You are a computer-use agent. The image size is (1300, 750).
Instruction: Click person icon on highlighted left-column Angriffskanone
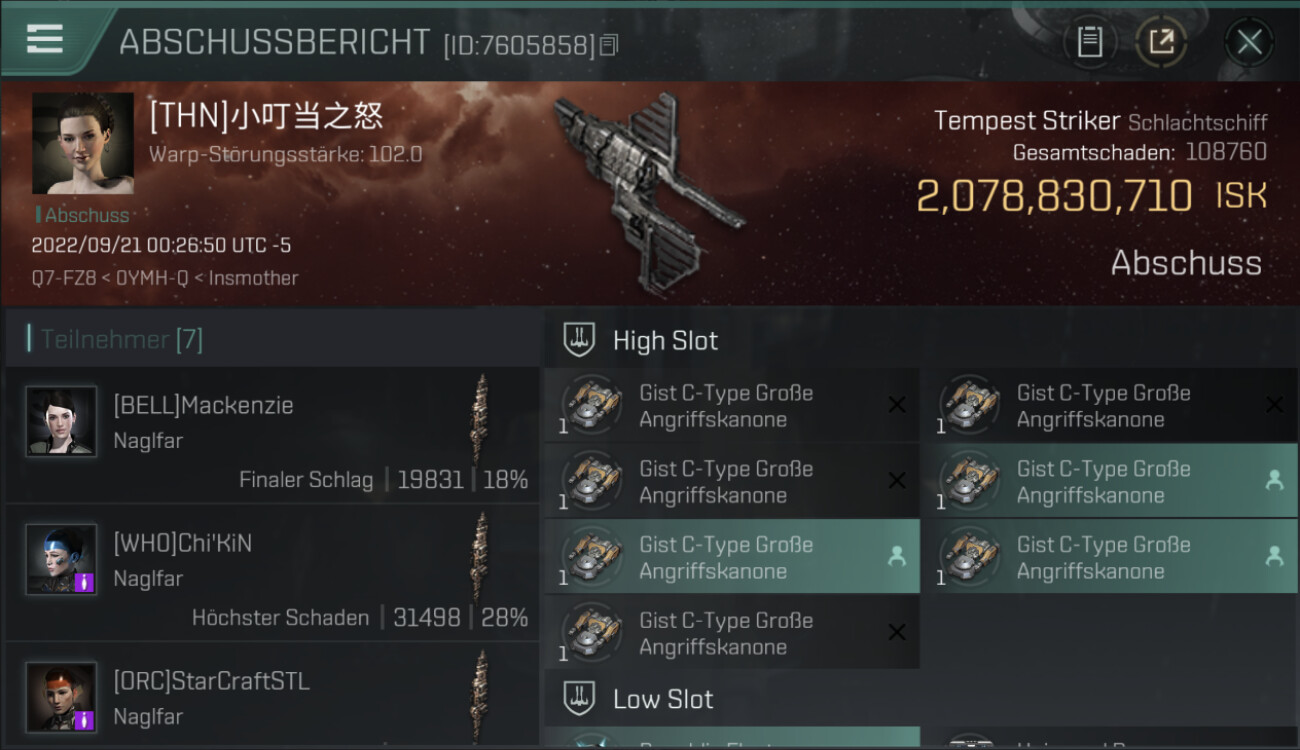coord(897,557)
